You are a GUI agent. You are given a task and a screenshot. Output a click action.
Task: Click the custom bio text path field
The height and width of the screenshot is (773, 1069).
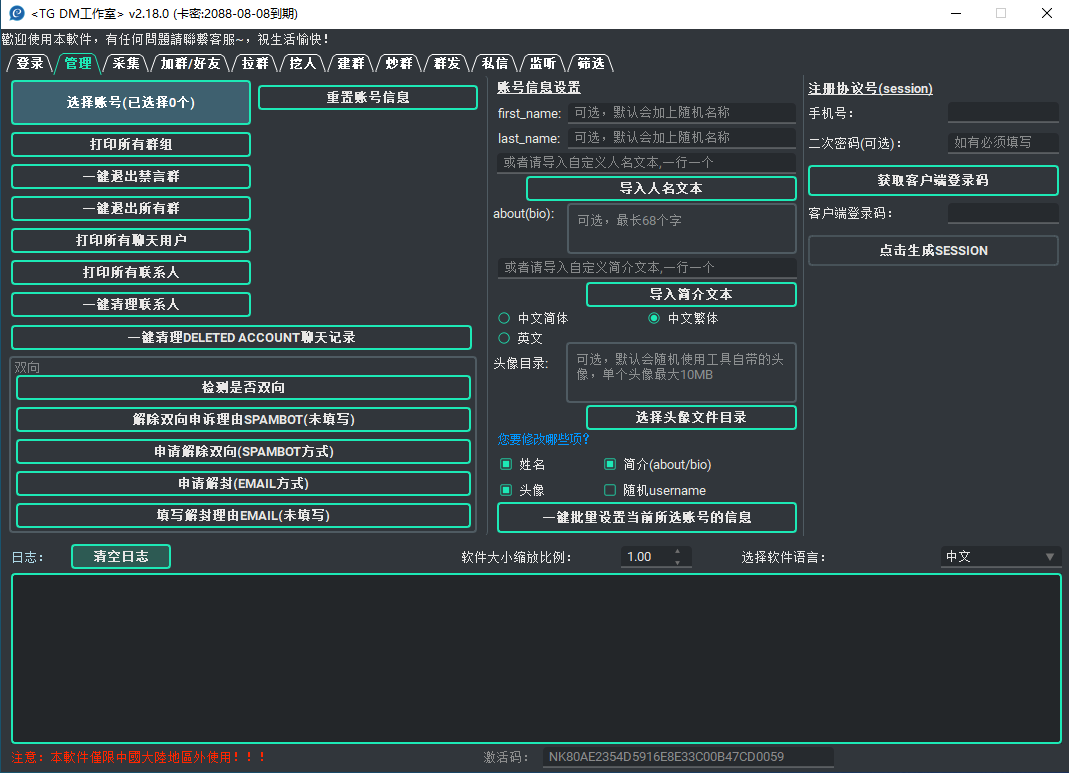(x=646, y=268)
